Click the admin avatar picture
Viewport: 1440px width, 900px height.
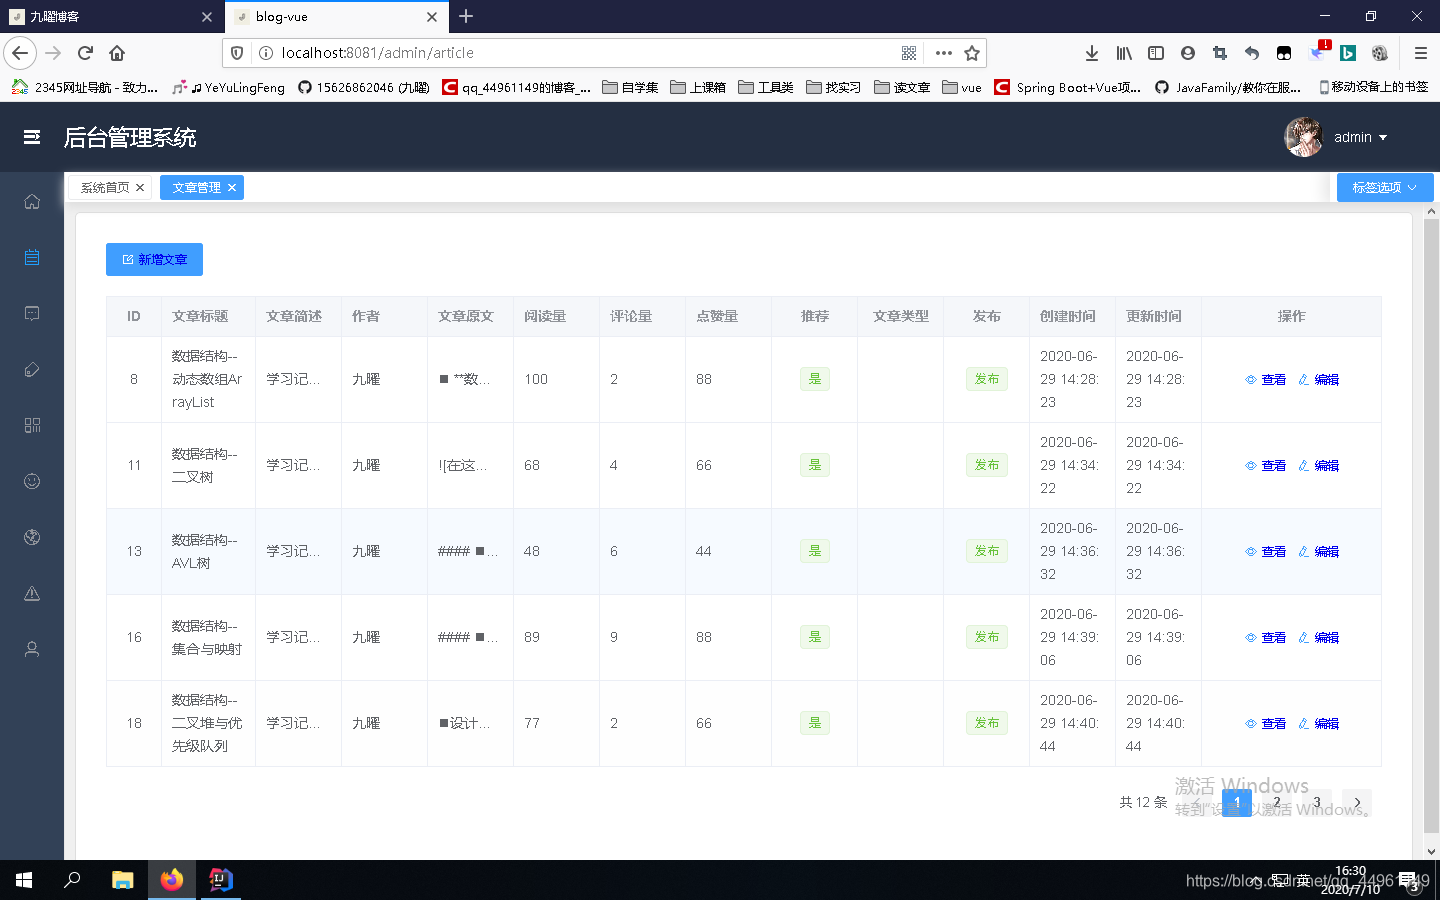click(1304, 137)
